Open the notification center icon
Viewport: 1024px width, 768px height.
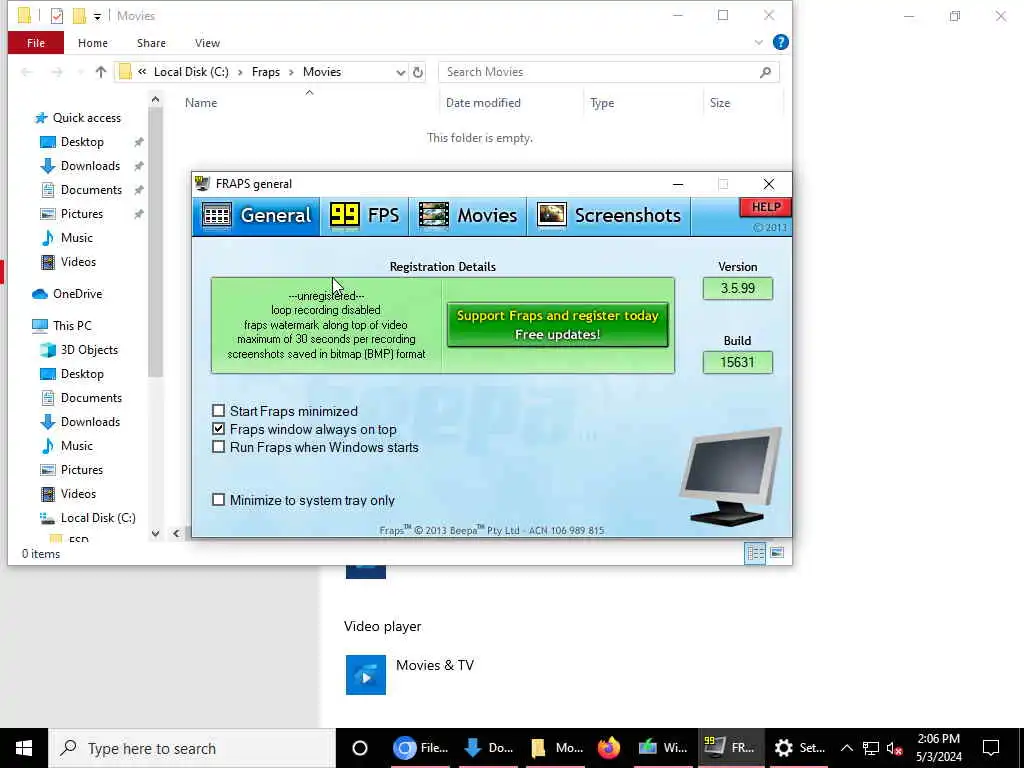991,748
